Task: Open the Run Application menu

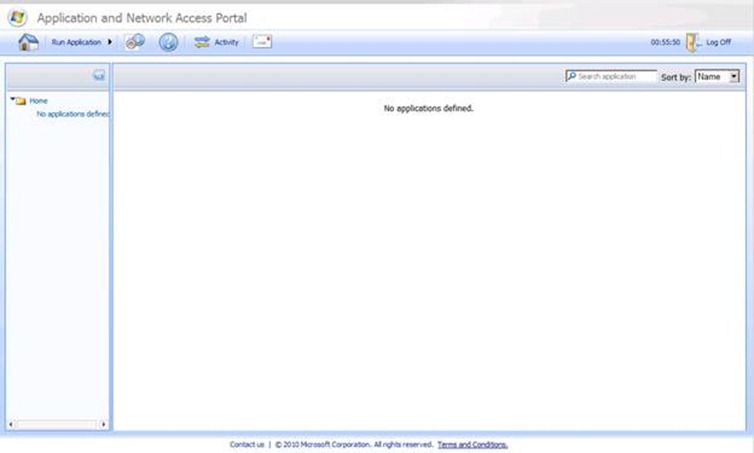Action: [76, 42]
